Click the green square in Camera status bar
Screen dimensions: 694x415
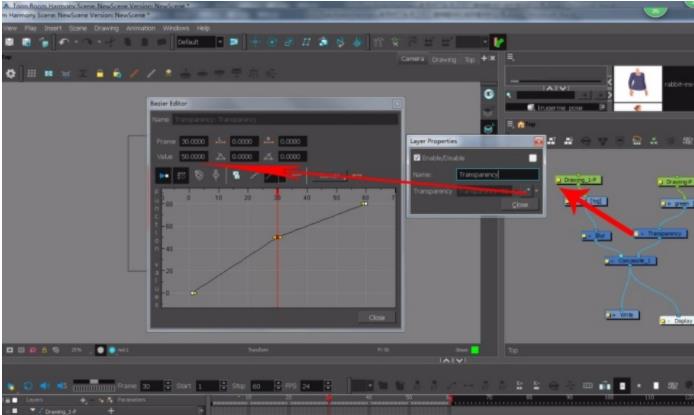(474, 350)
